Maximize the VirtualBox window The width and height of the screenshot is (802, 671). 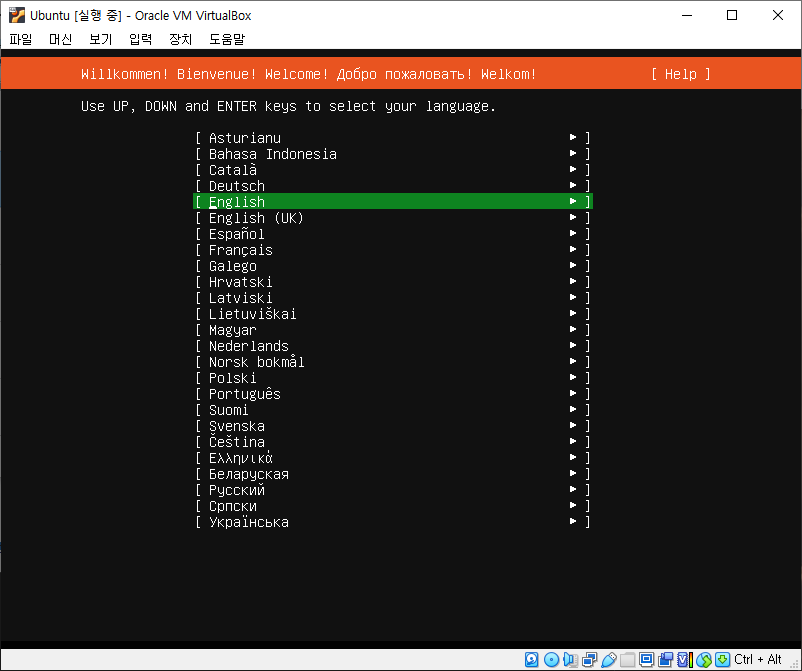point(732,15)
